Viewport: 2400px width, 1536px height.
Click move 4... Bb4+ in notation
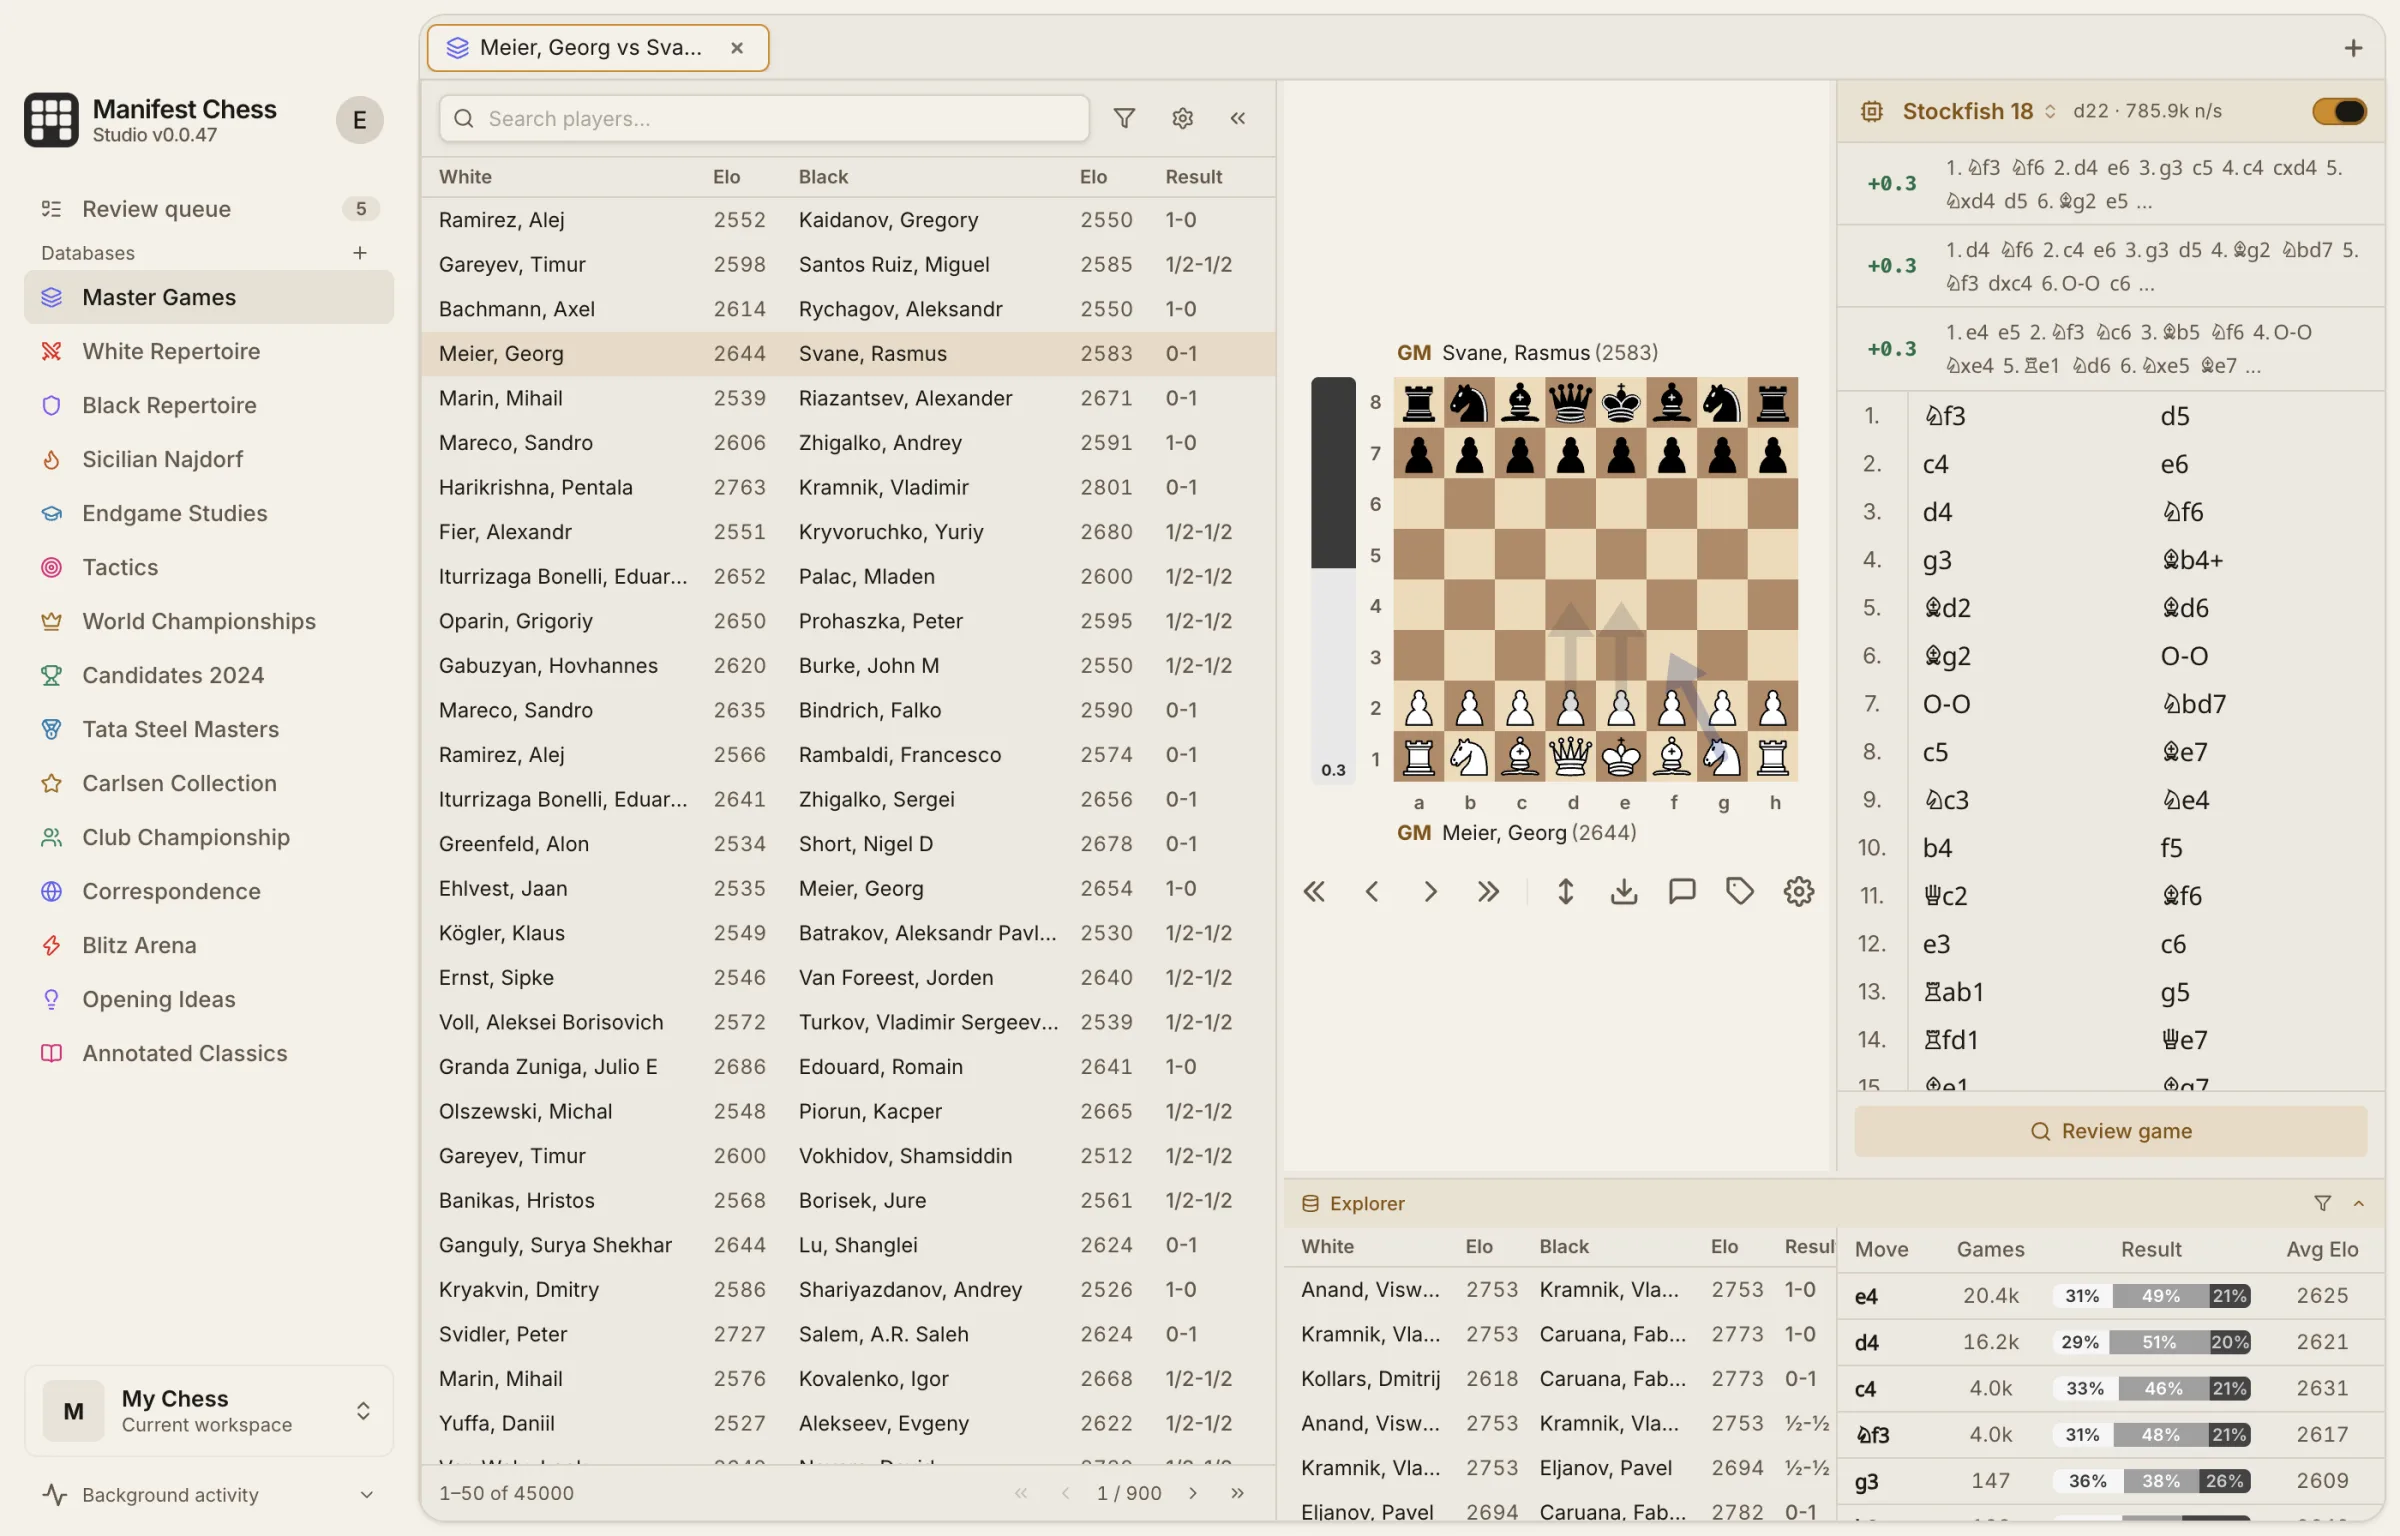(2192, 560)
